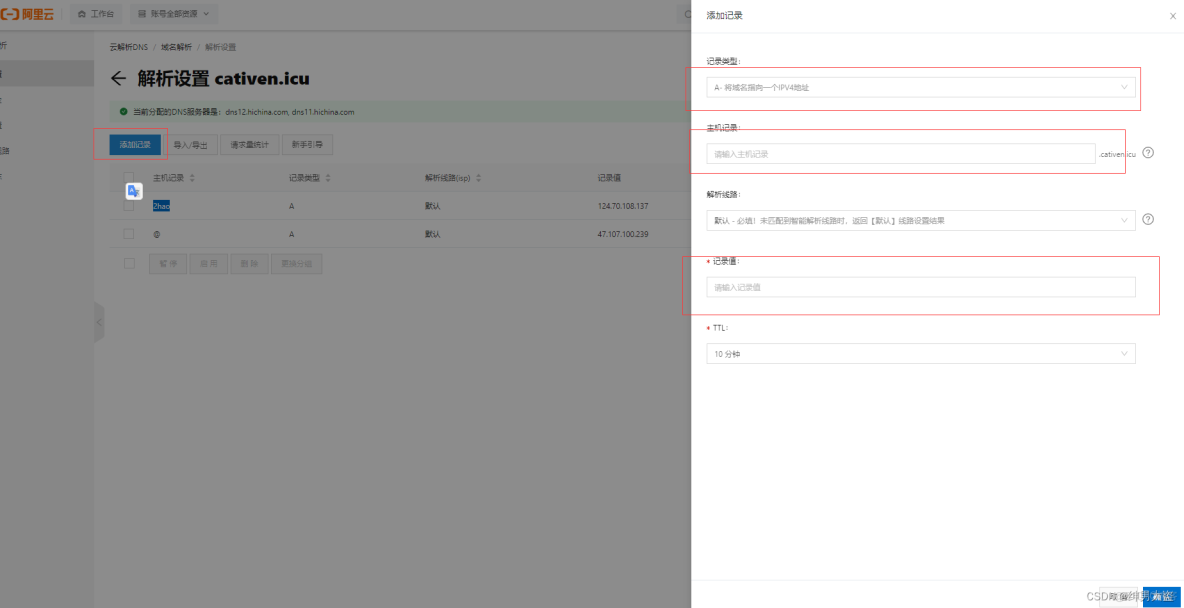Check the checkbox for record 2hao
Viewport: 1184px width, 608px height.
(x=127, y=204)
